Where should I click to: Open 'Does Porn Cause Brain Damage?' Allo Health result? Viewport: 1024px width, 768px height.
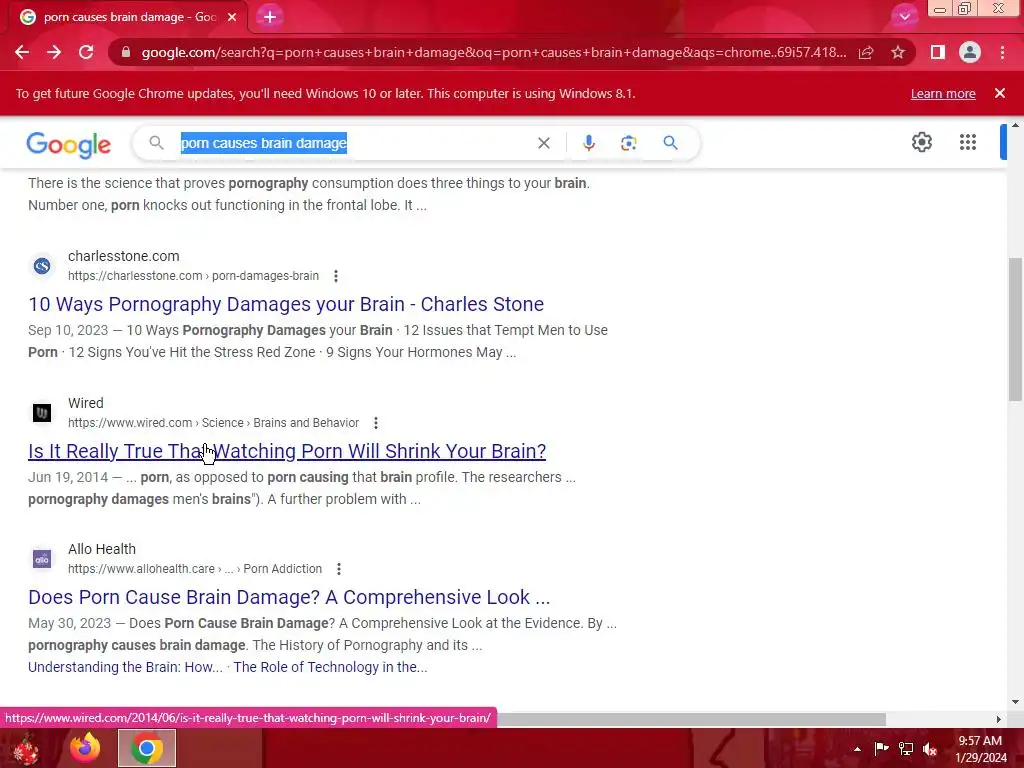(289, 597)
